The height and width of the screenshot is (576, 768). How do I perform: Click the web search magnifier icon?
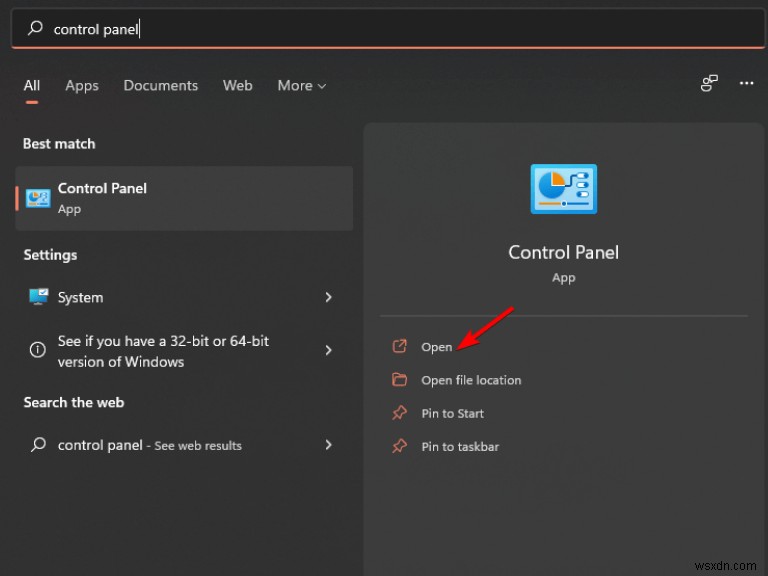coord(38,445)
